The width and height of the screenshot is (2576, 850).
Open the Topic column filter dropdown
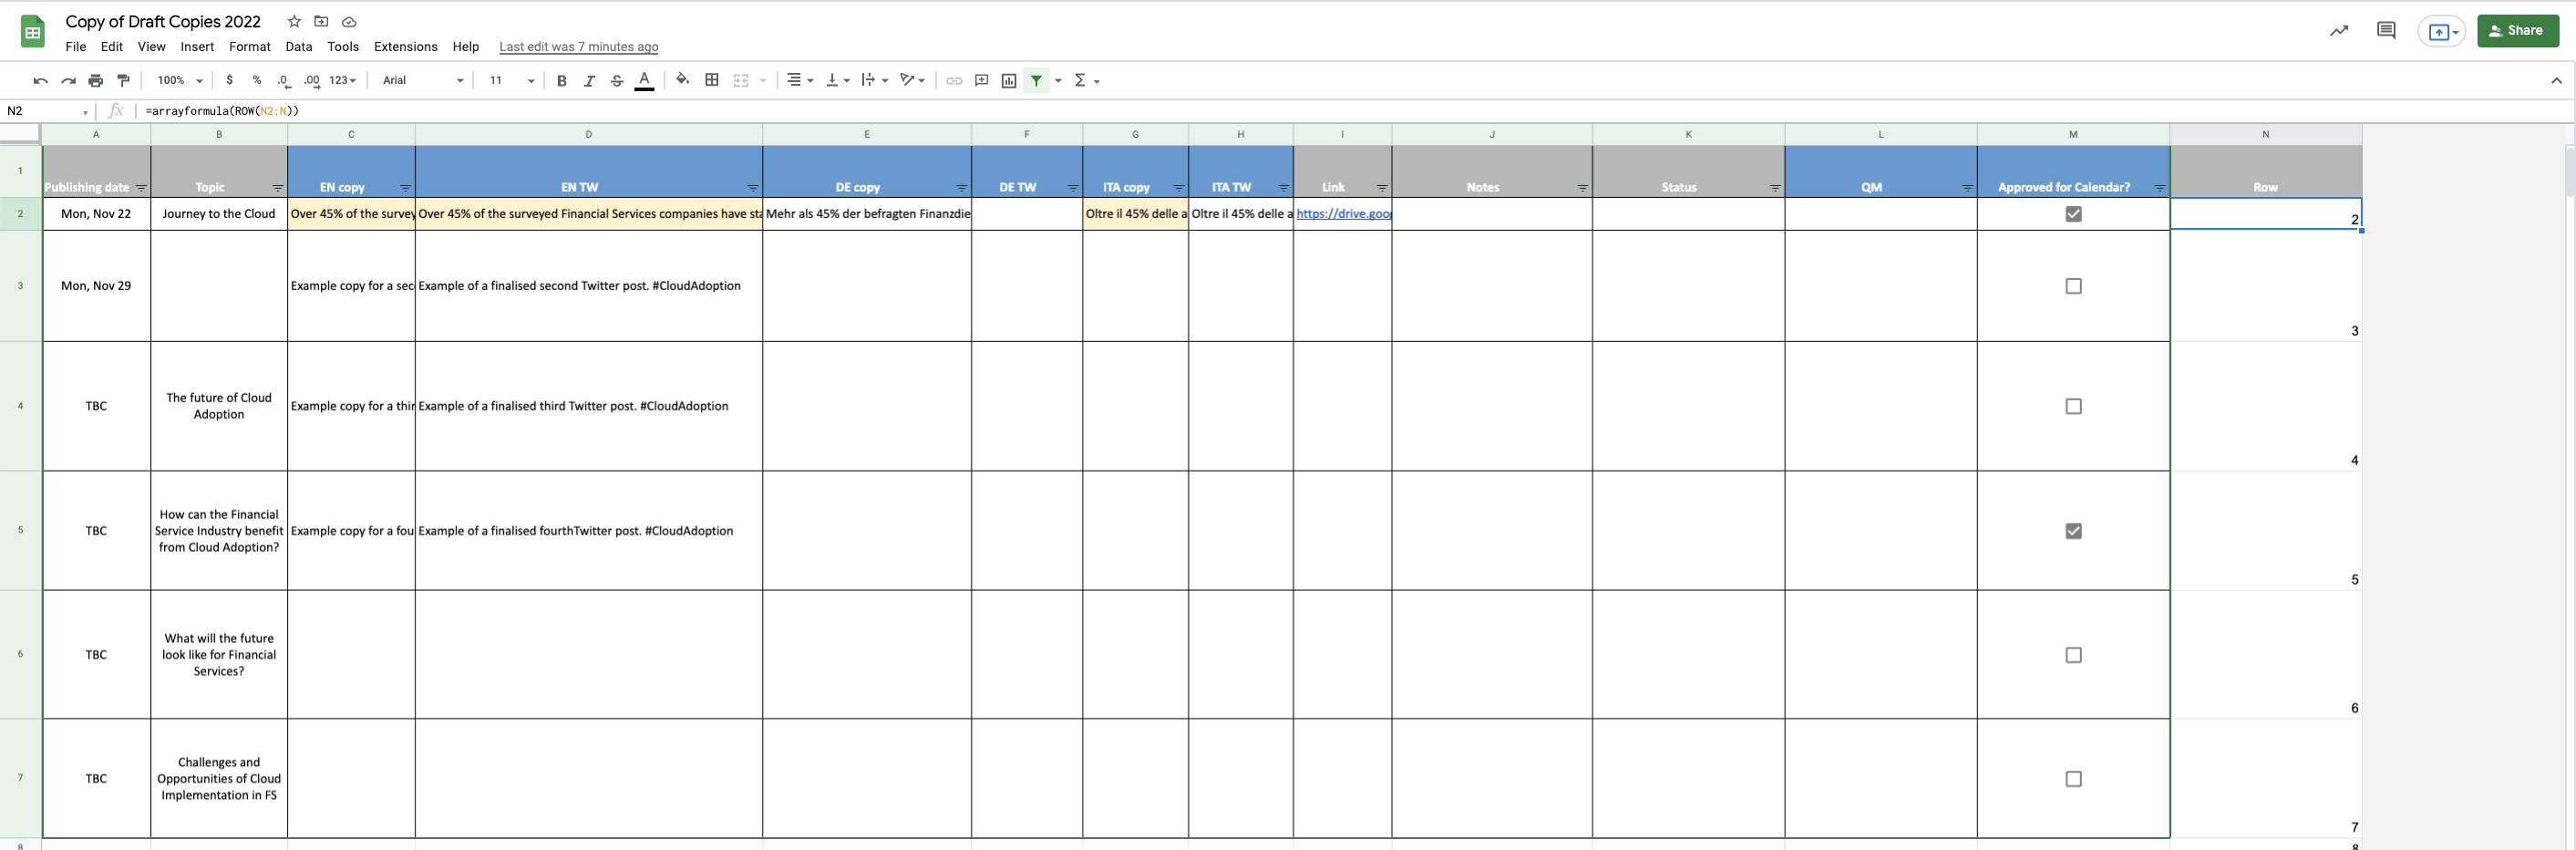[x=277, y=188]
